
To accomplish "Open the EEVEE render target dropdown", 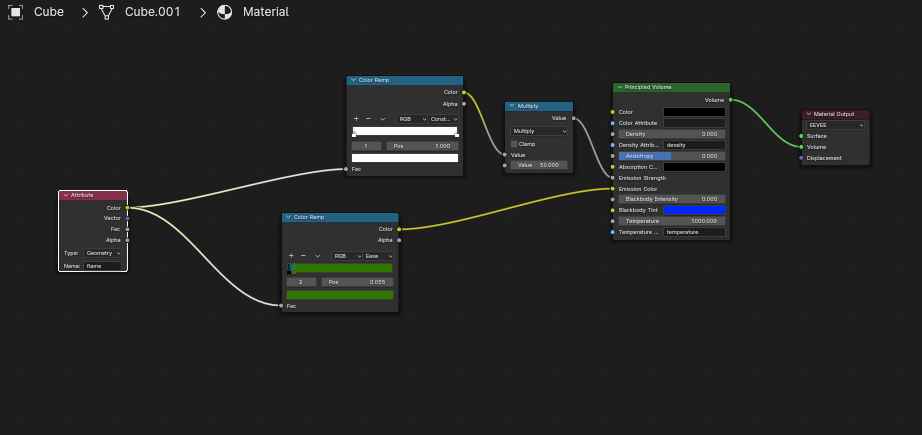I will pyautogui.click(x=836, y=125).
